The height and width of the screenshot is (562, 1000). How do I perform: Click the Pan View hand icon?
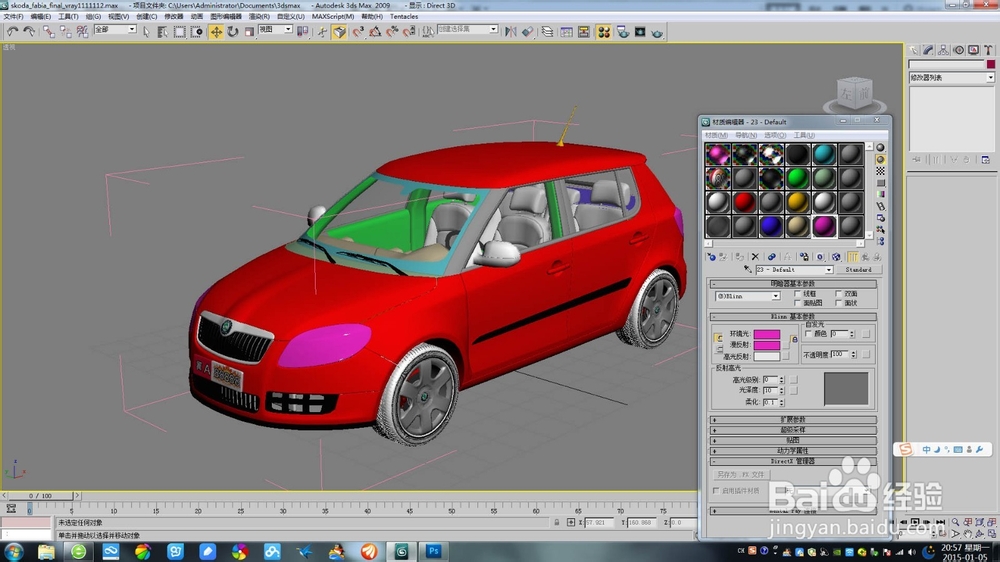pos(967,534)
